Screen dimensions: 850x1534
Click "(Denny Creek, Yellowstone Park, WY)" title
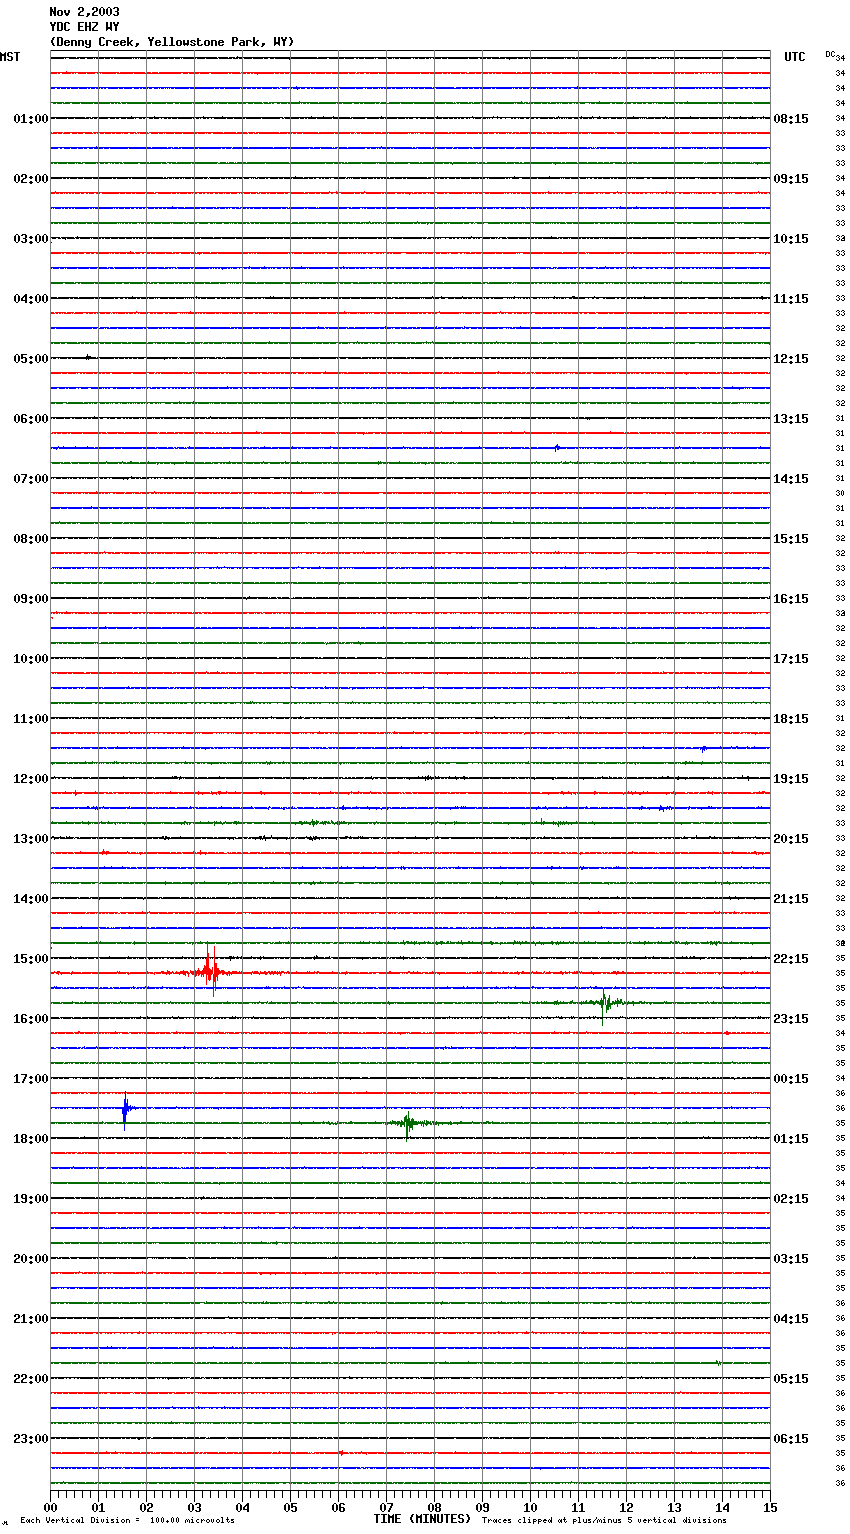(172, 42)
